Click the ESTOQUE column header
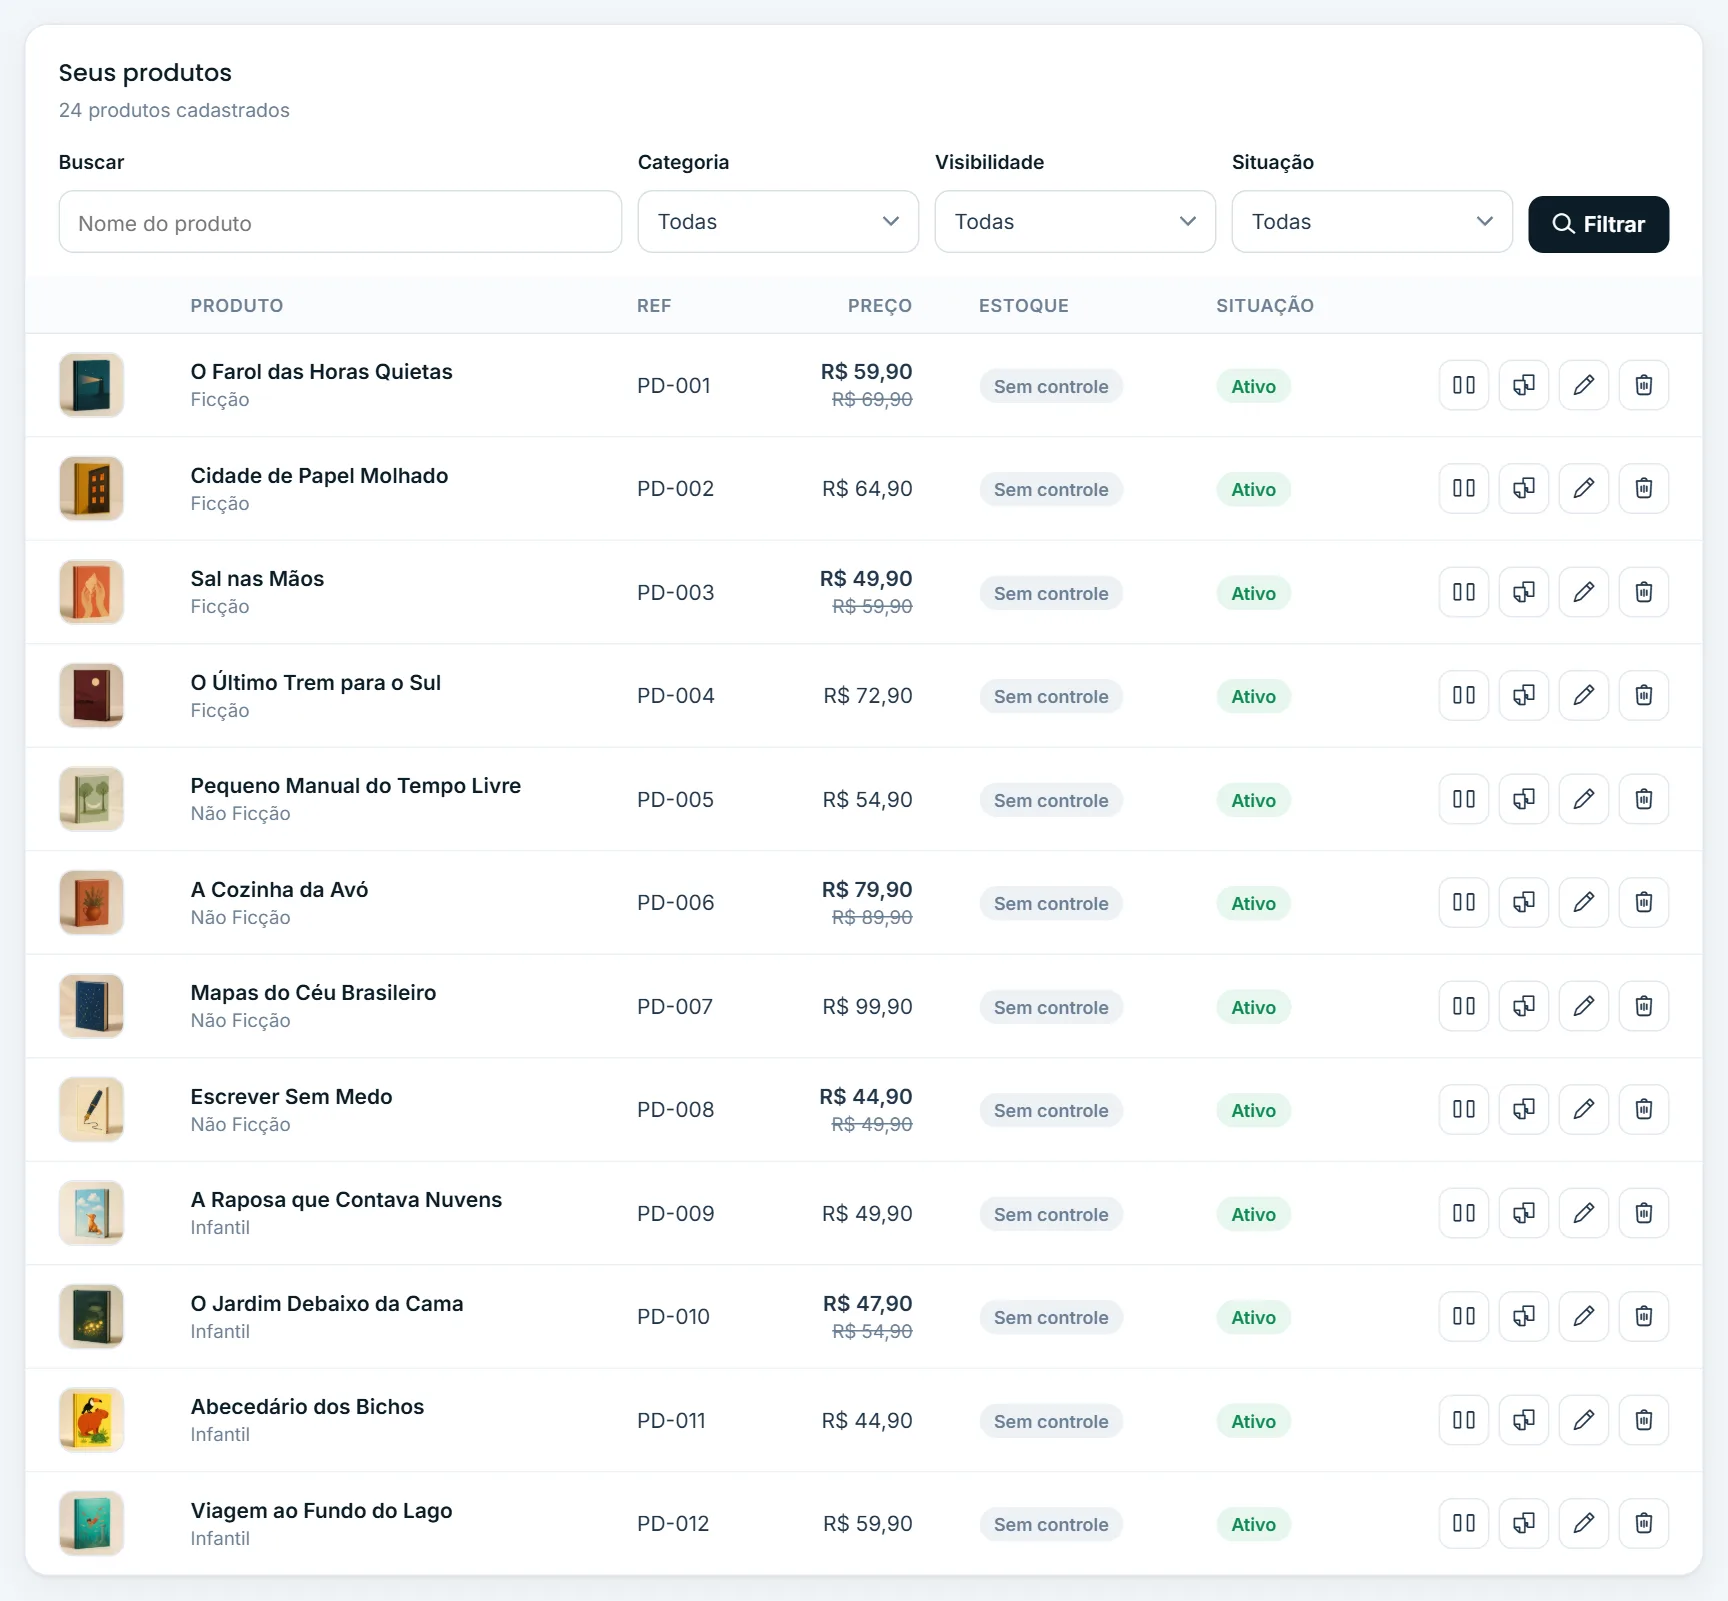The height and width of the screenshot is (1601, 1728). coord(1024,306)
